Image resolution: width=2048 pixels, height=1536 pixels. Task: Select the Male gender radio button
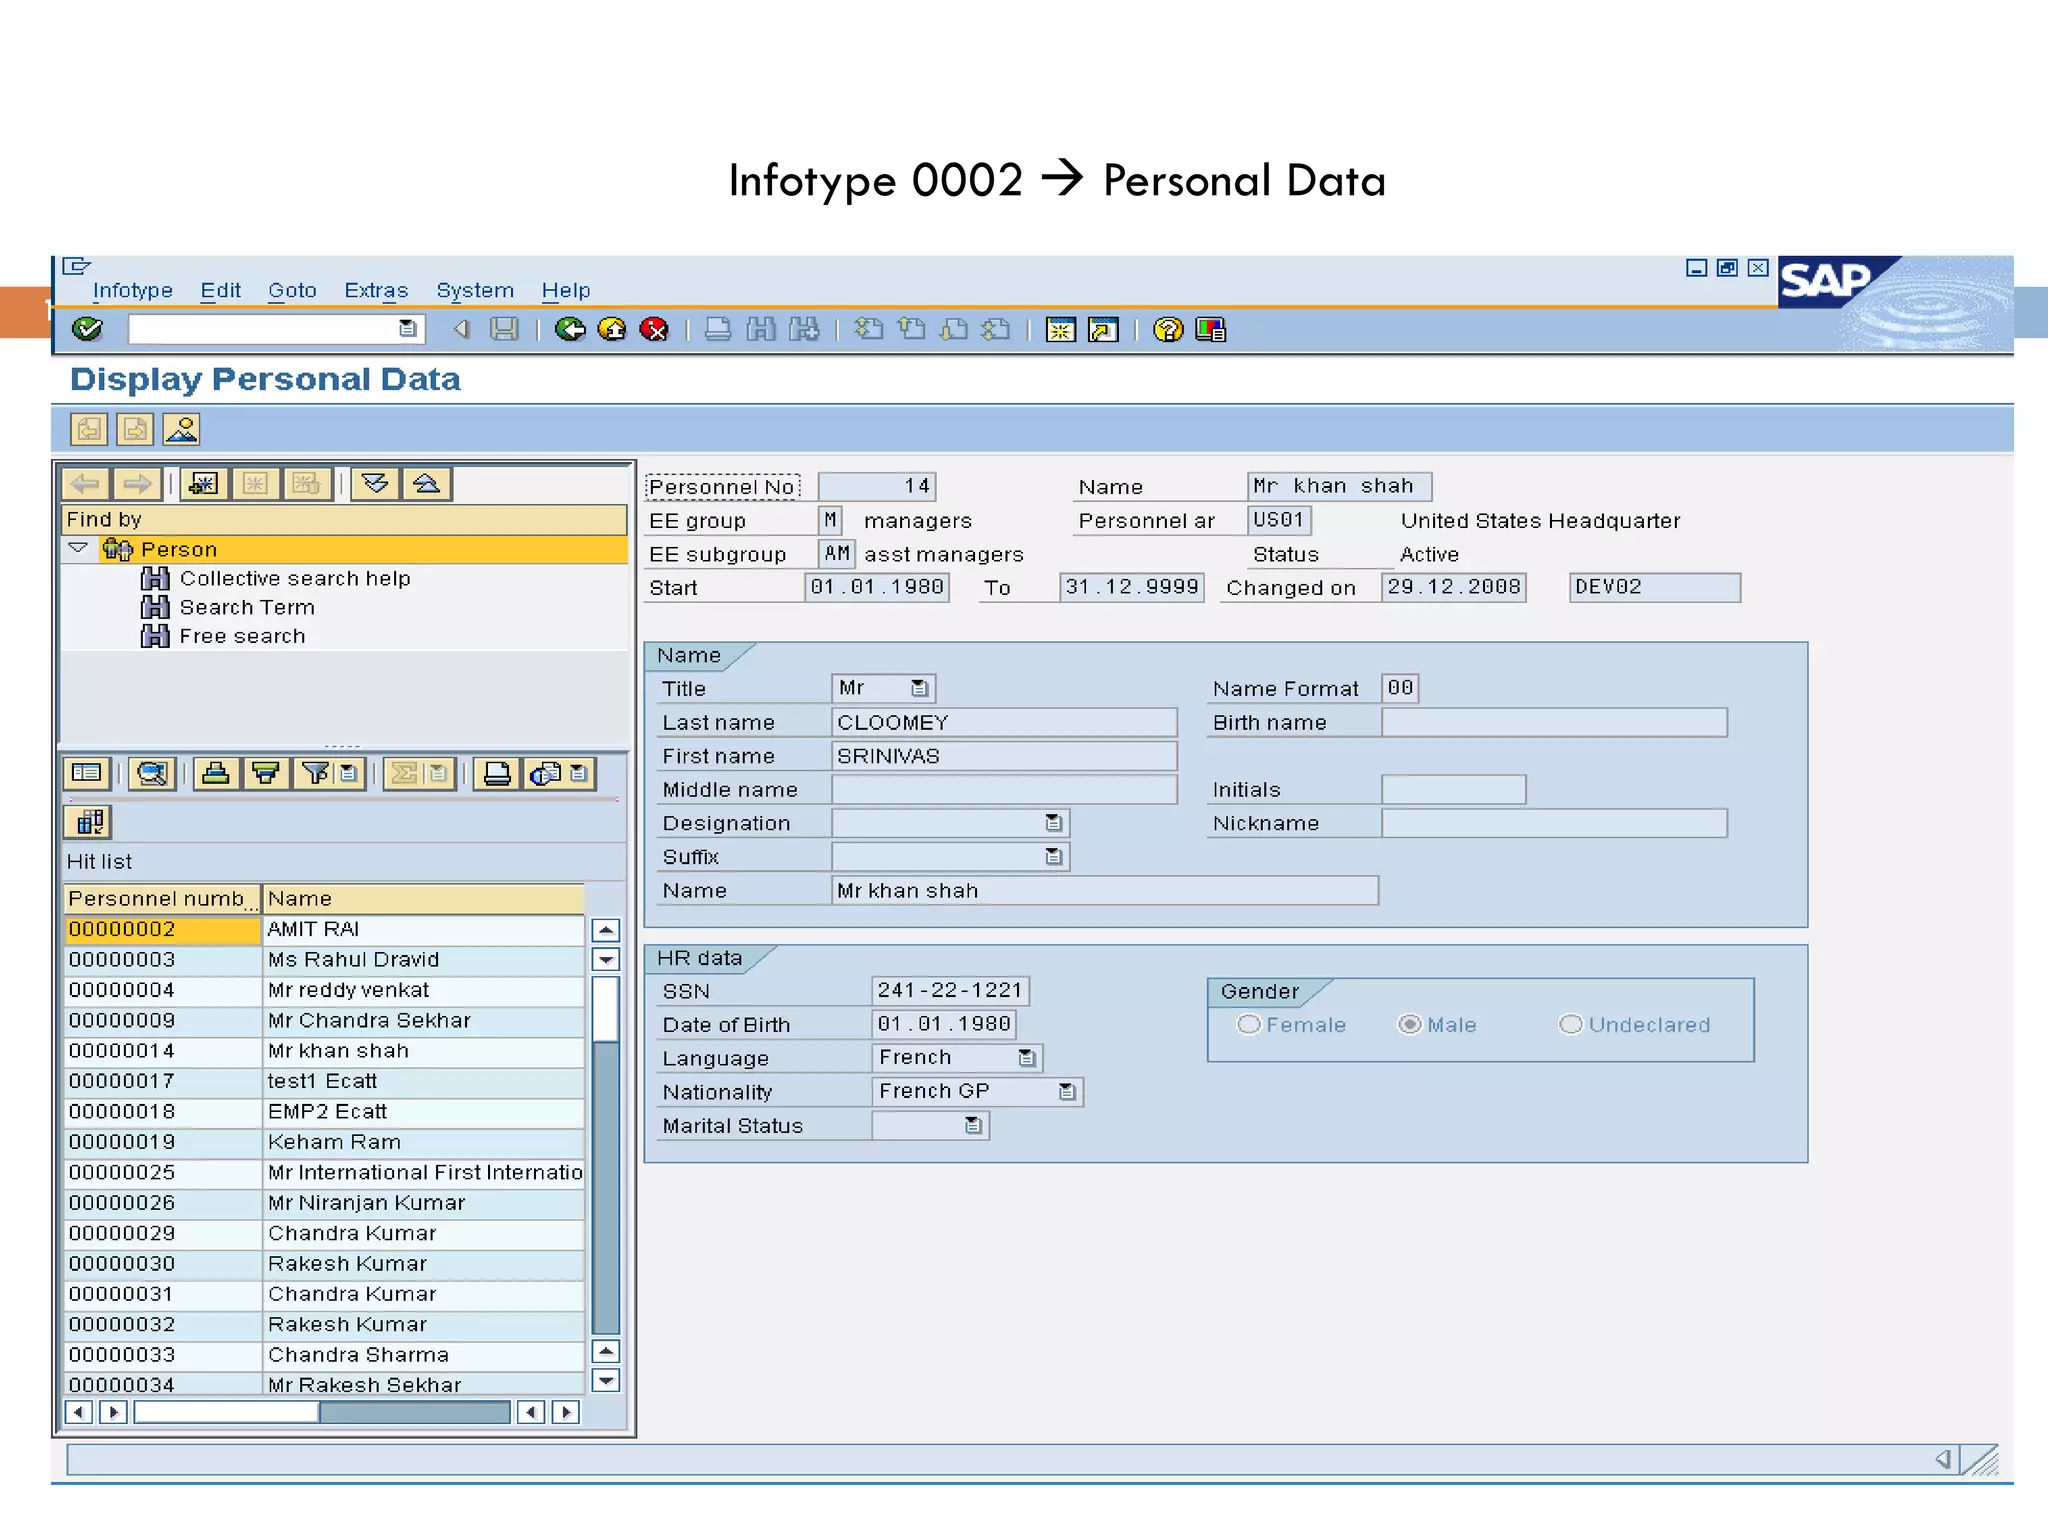pos(1409,1024)
